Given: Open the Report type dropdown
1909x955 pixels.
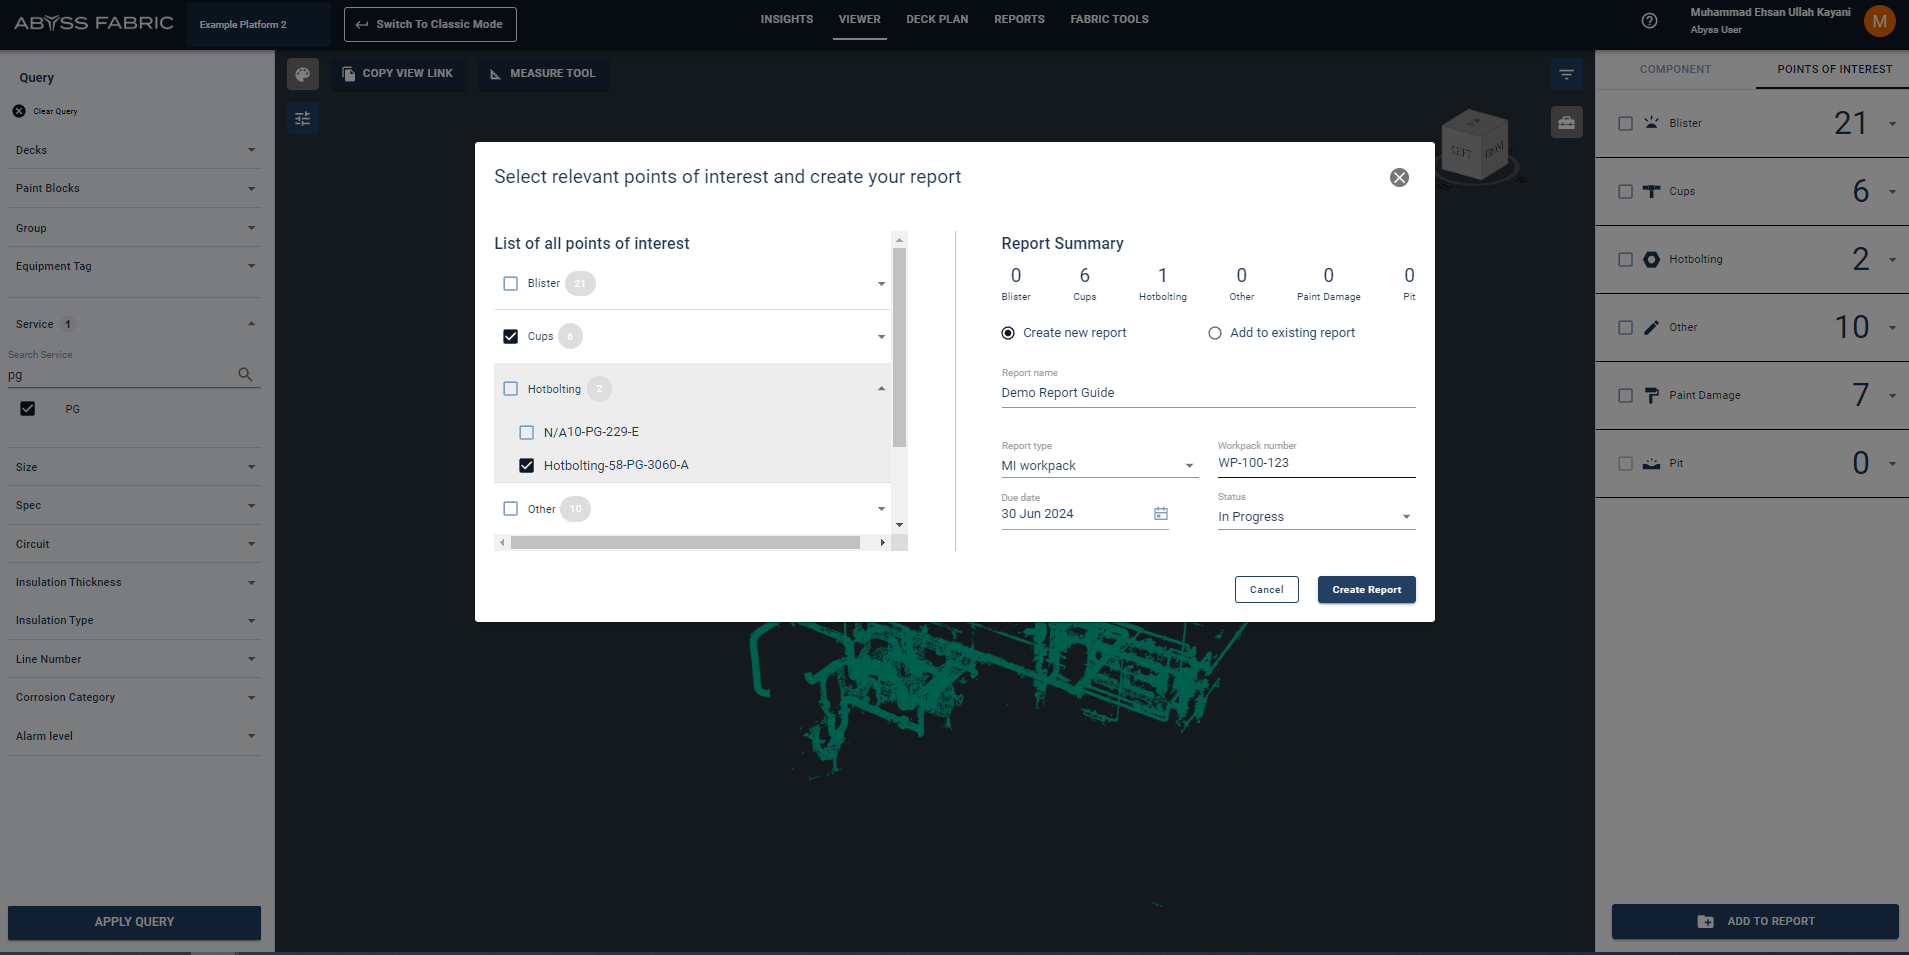Looking at the screenshot, I should (x=1099, y=466).
